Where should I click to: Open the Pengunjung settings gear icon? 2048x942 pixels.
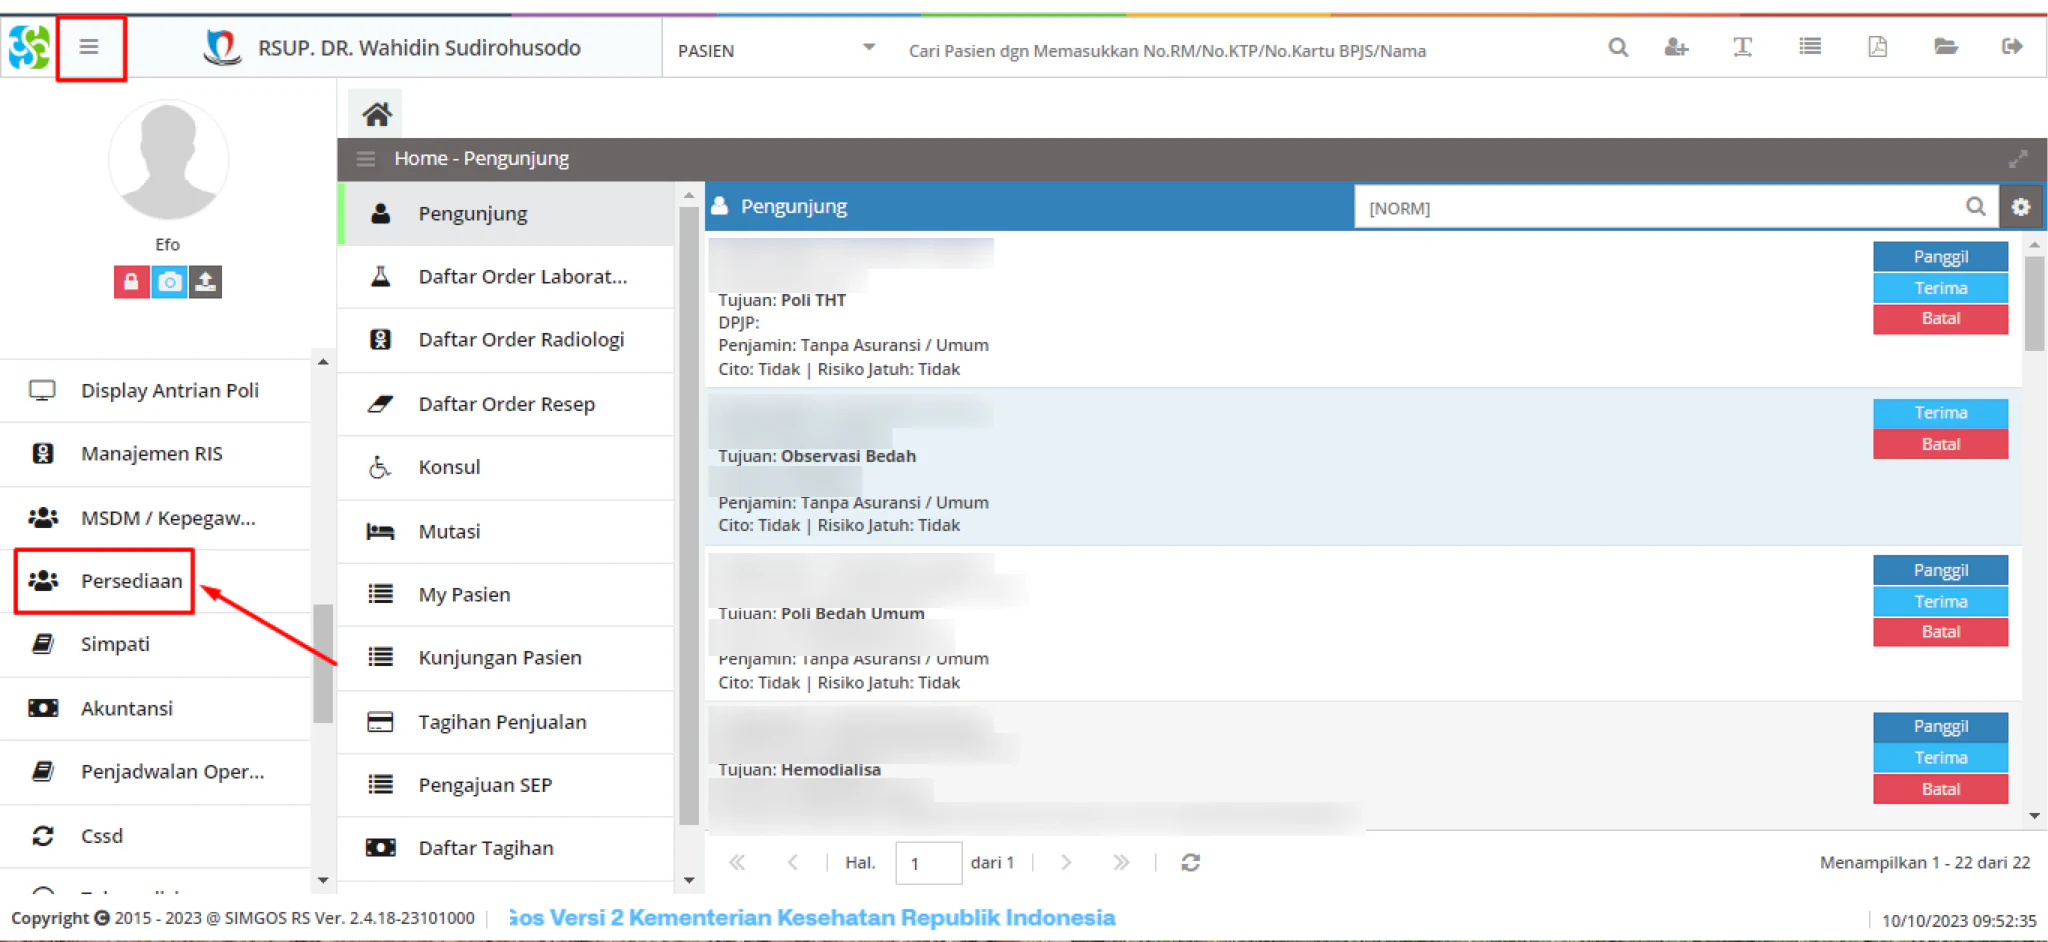click(x=2021, y=207)
